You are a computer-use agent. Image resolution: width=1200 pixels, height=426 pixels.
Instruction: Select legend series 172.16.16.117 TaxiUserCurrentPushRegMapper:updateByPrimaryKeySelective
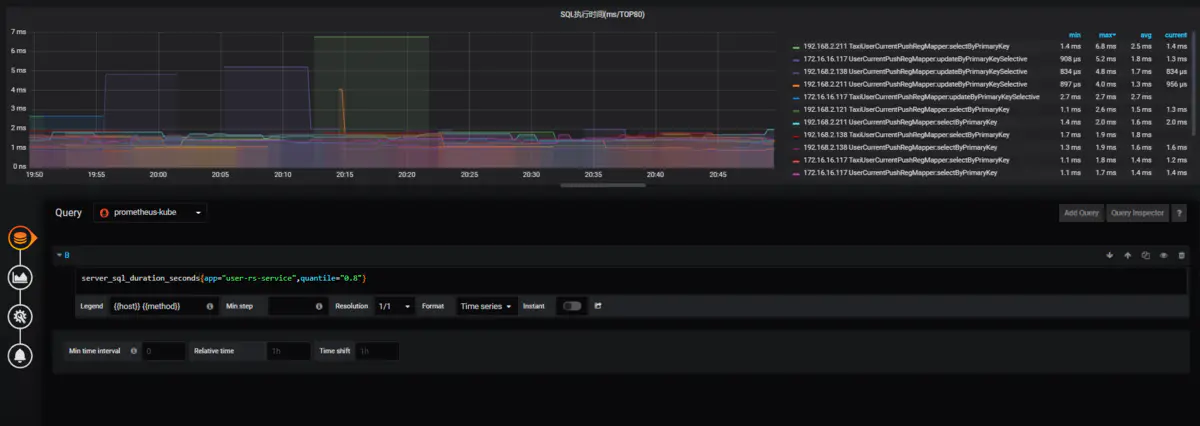coord(921,97)
